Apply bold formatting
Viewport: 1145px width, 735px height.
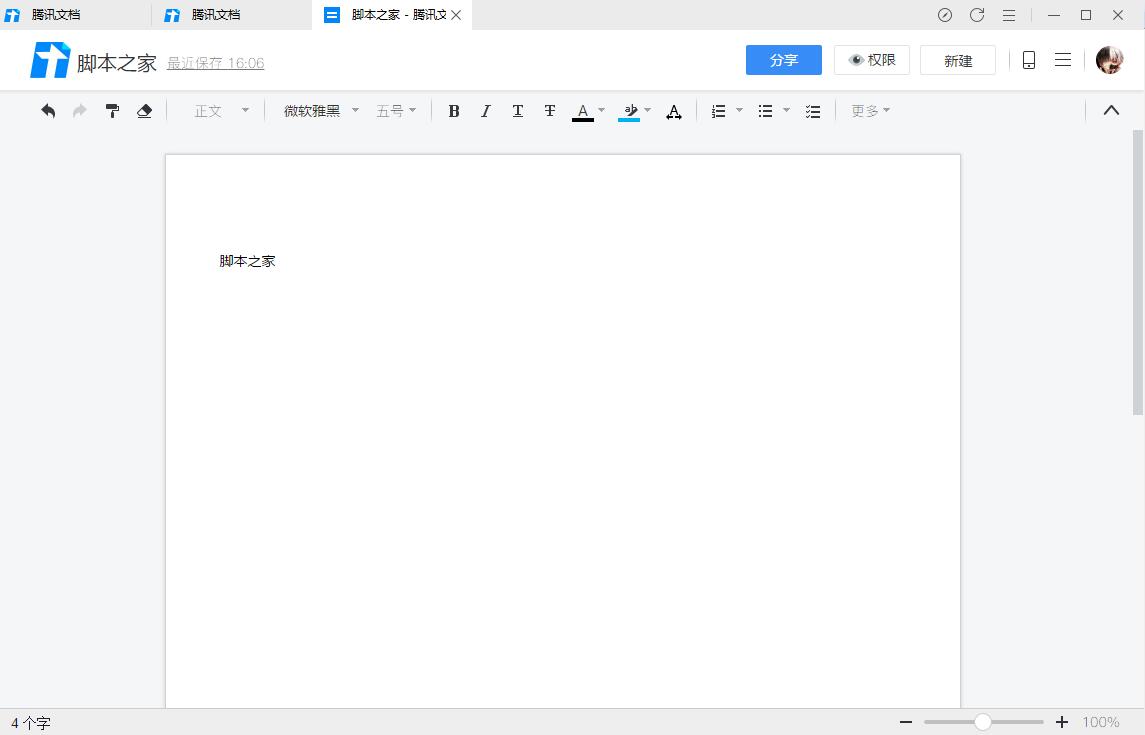[454, 110]
